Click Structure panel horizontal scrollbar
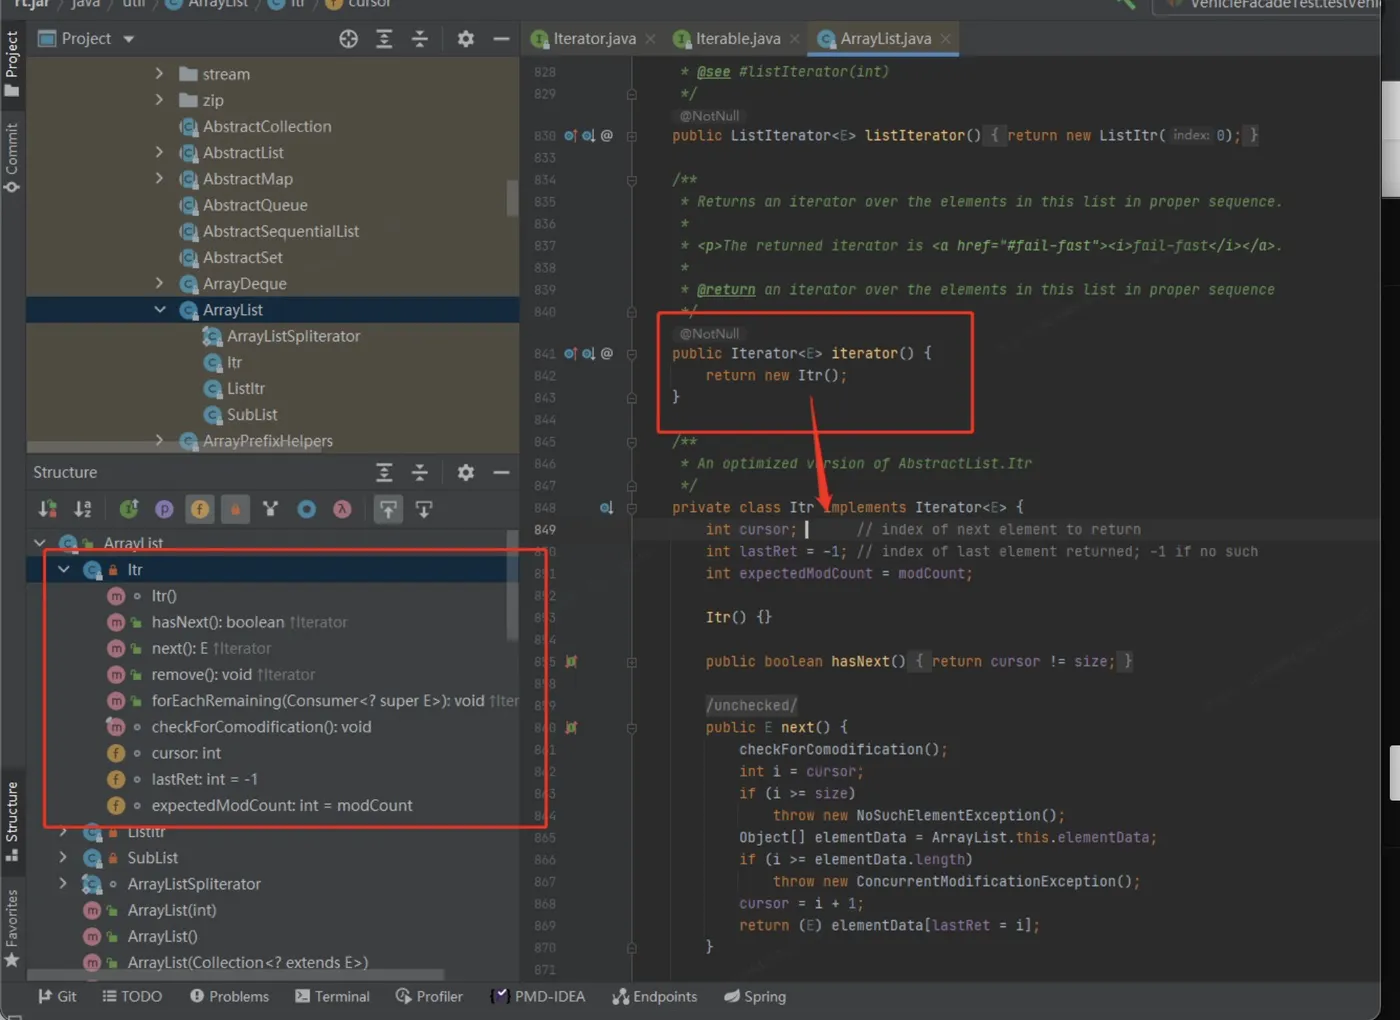 point(235,974)
